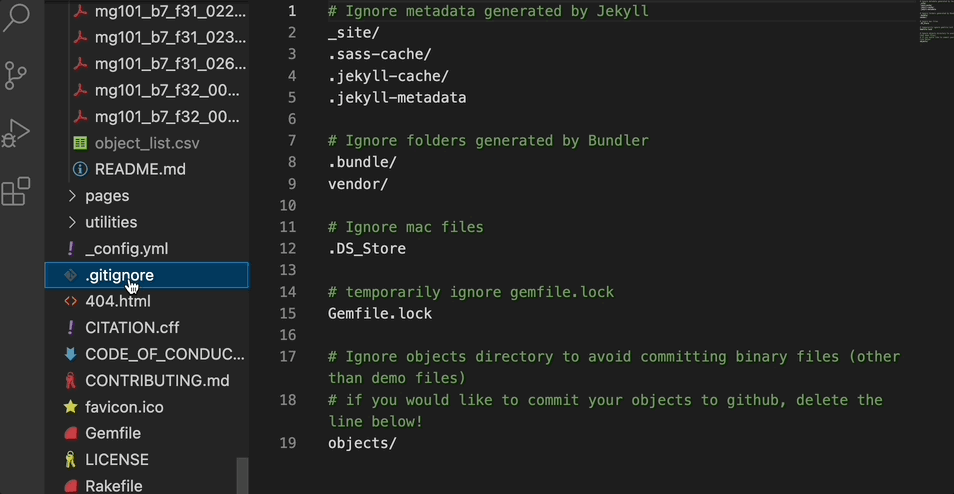954x494 pixels.
Task: Open the CODE_OF_CONDUC... file
Action: click(165, 354)
